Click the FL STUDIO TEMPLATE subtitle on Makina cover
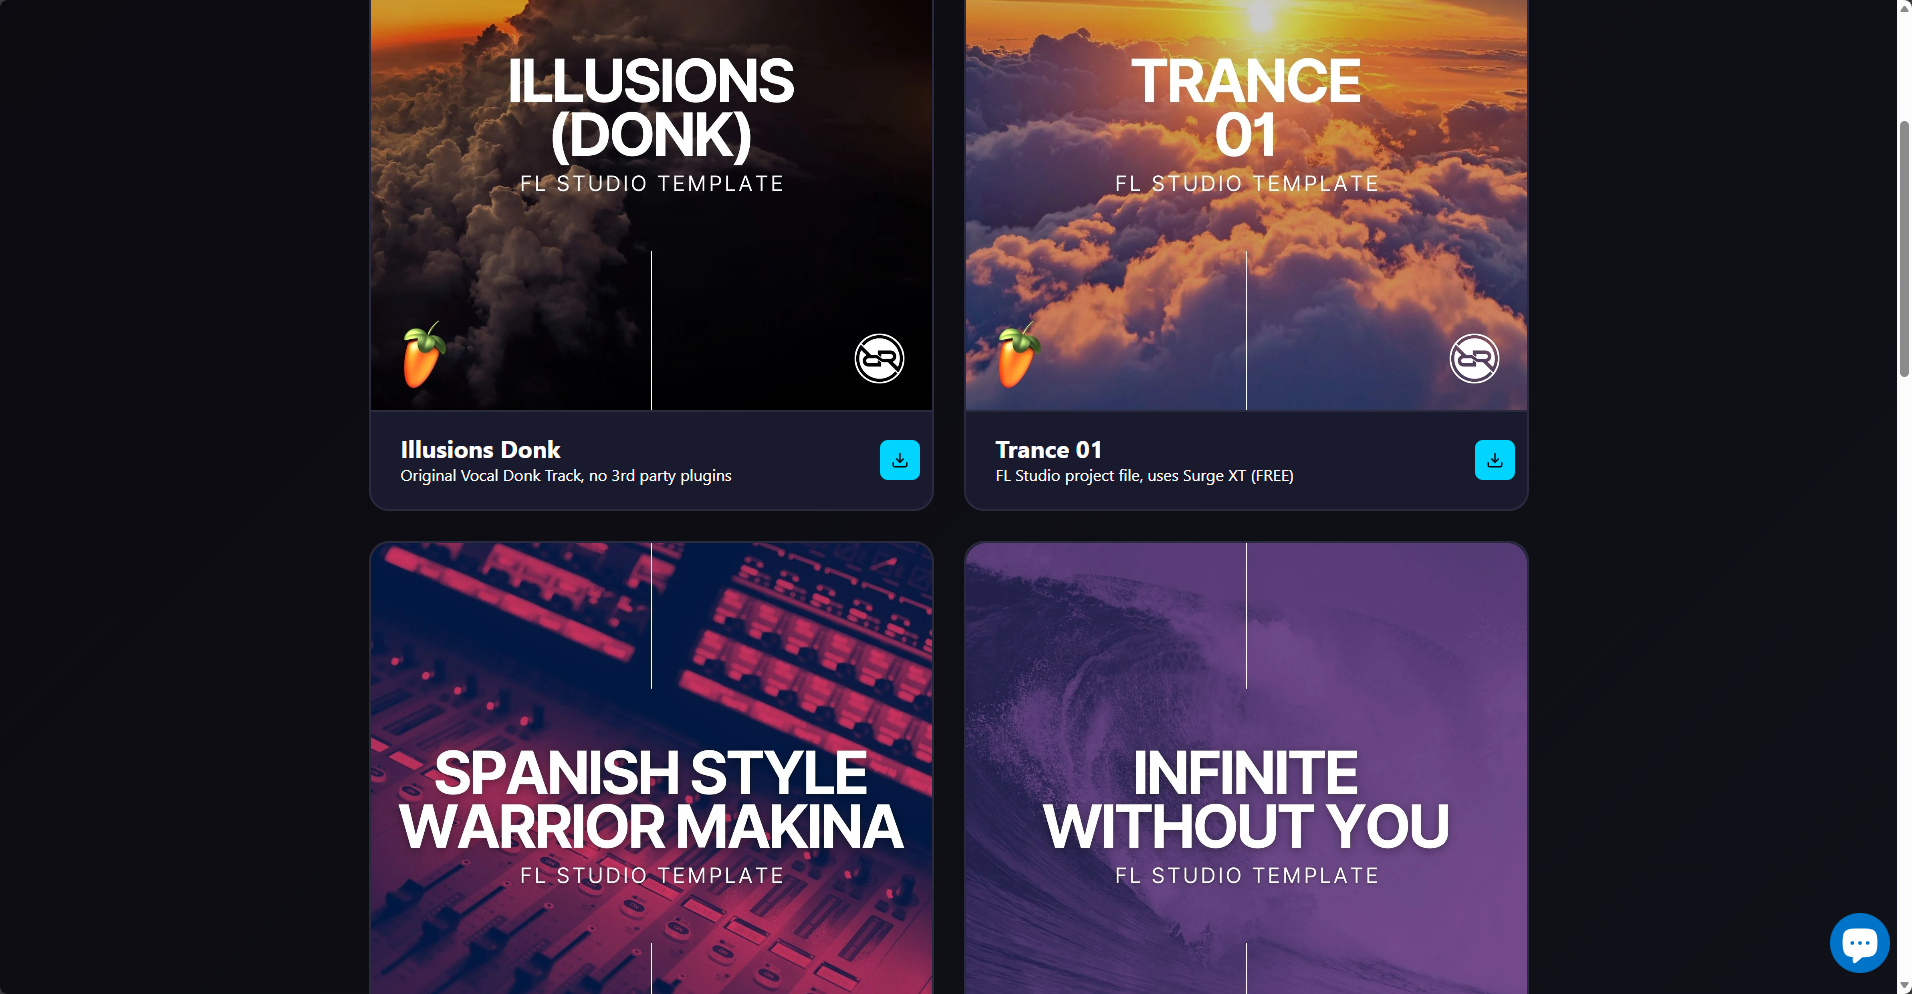The image size is (1912, 994). tap(651, 876)
